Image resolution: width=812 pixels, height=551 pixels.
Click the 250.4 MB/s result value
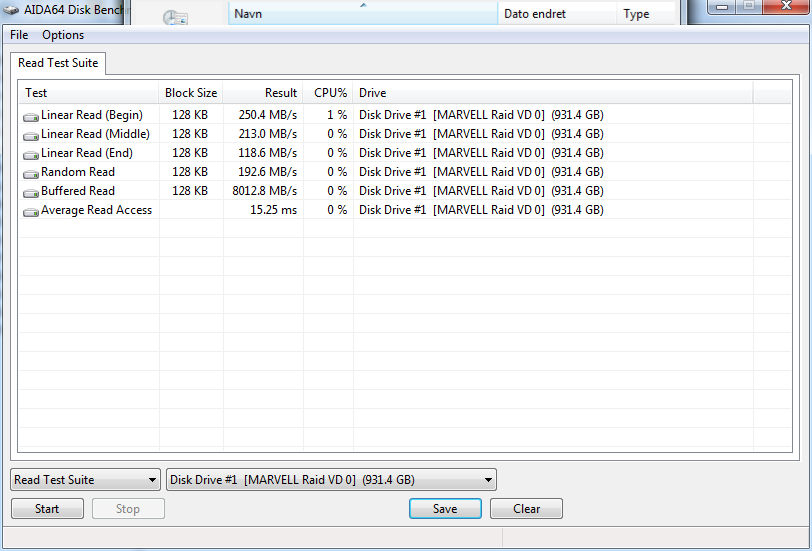coord(268,115)
